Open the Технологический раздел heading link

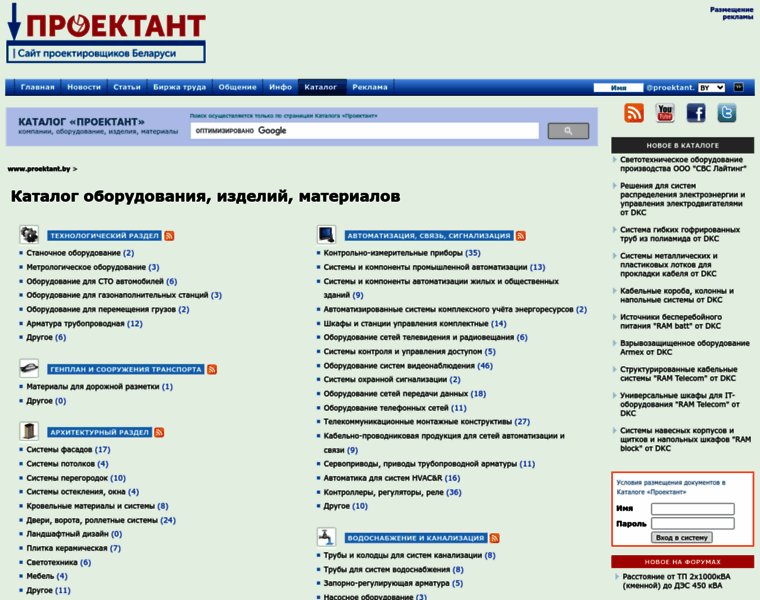click(x=104, y=236)
